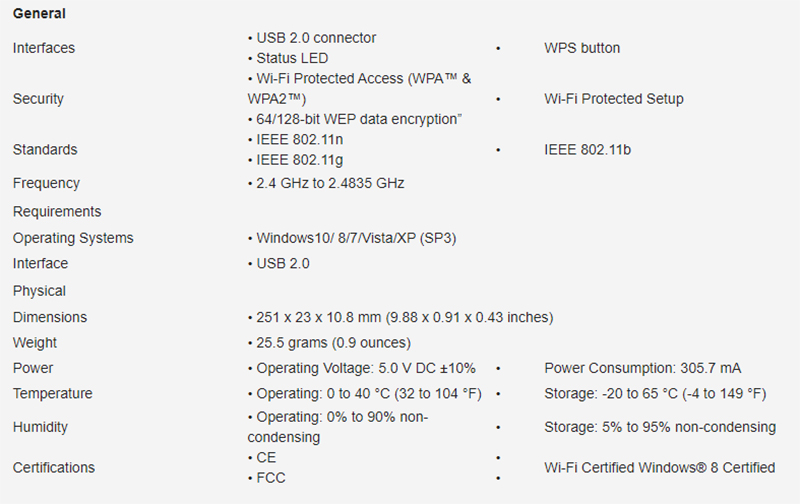800x504 pixels.
Task: Click the Physical subheading
Action: (39, 291)
